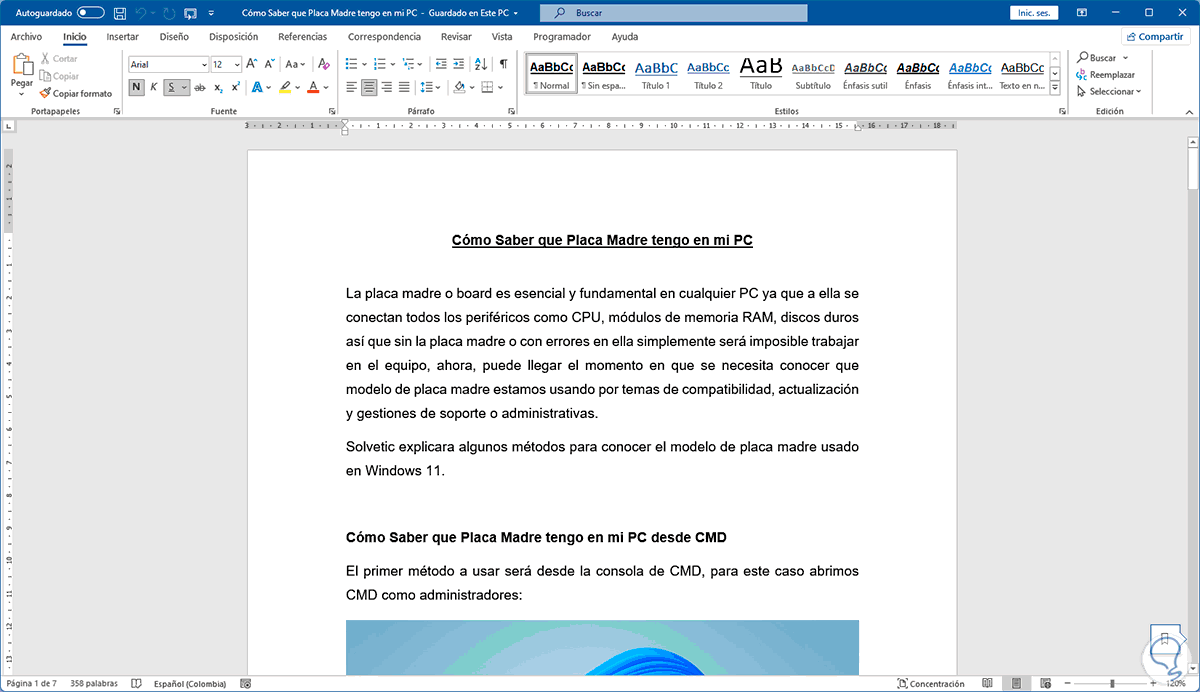Switch to Read Mode view icon
1200x692 pixels.
click(988, 684)
